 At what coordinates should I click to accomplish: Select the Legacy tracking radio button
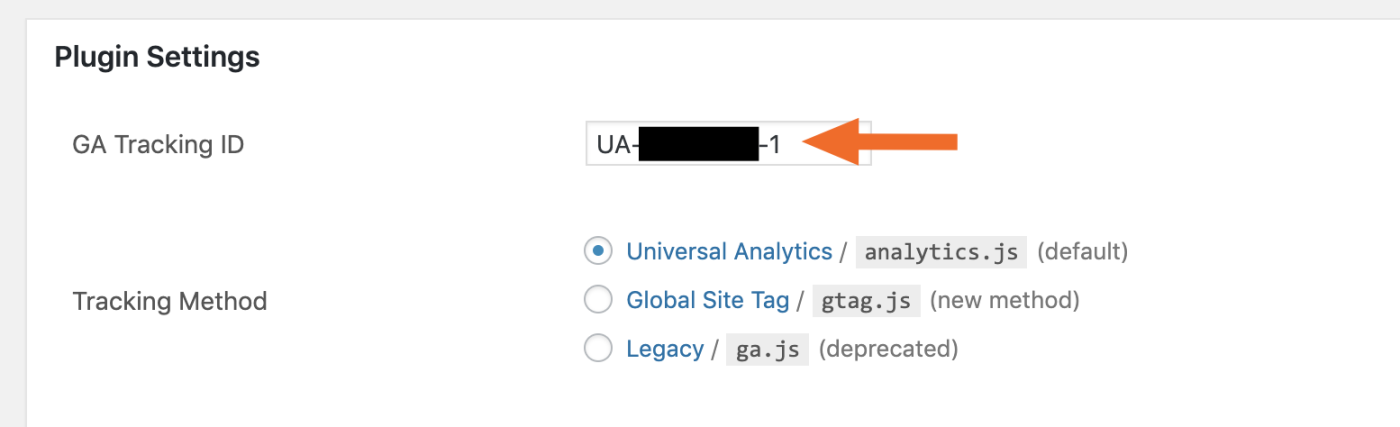[598, 349]
